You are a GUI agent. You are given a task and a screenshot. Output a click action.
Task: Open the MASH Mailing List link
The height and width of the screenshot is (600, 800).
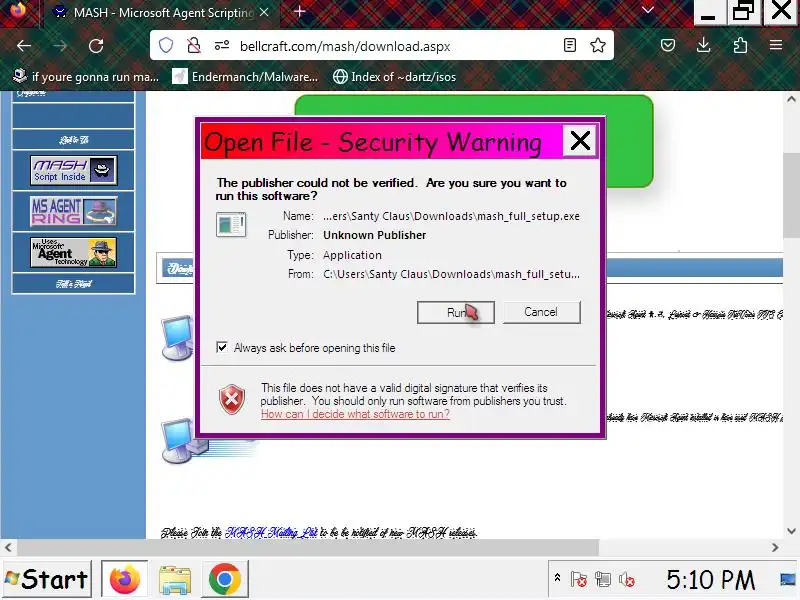(271, 533)
